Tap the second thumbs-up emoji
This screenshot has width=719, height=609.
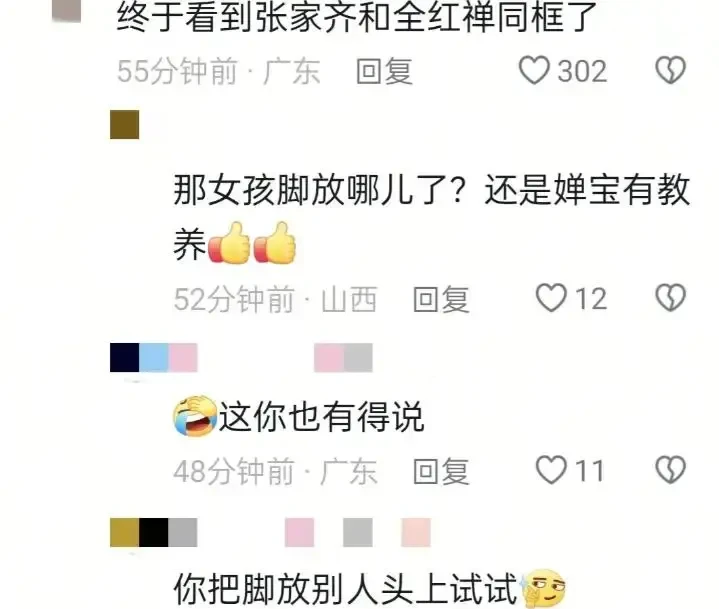coord(274,243)
